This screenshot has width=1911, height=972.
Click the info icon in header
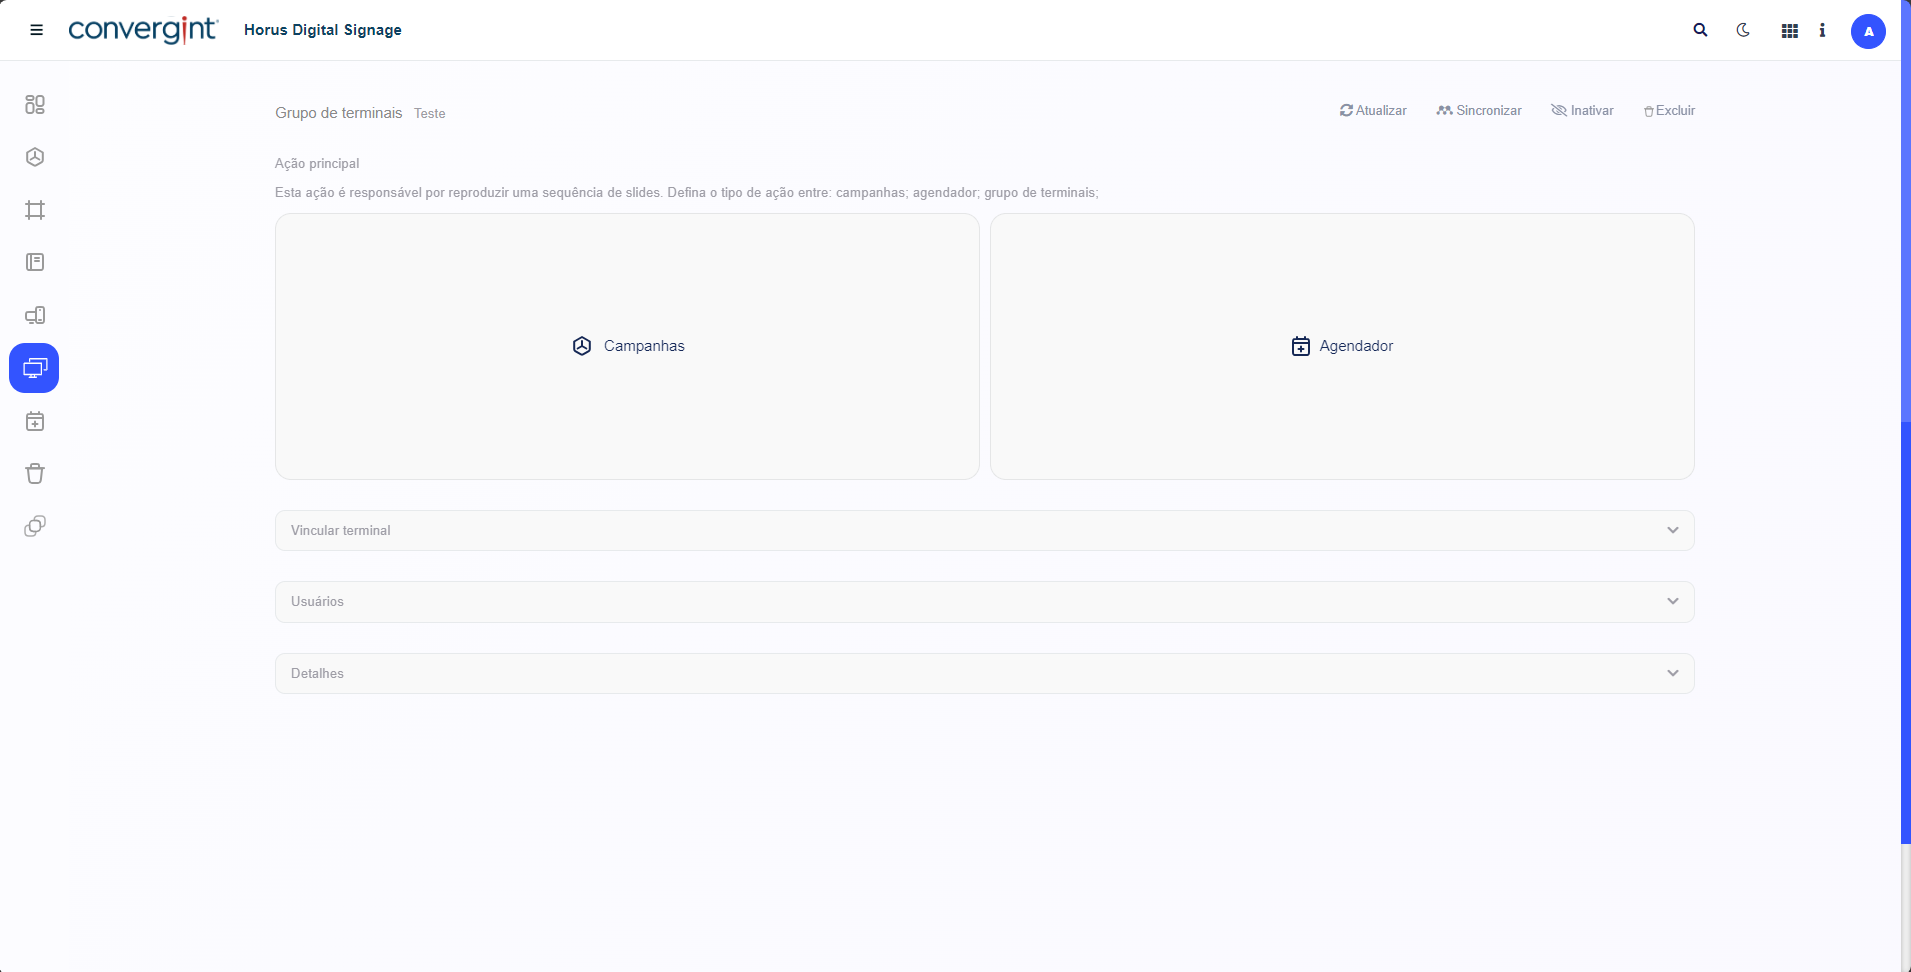coord(1822,30)
